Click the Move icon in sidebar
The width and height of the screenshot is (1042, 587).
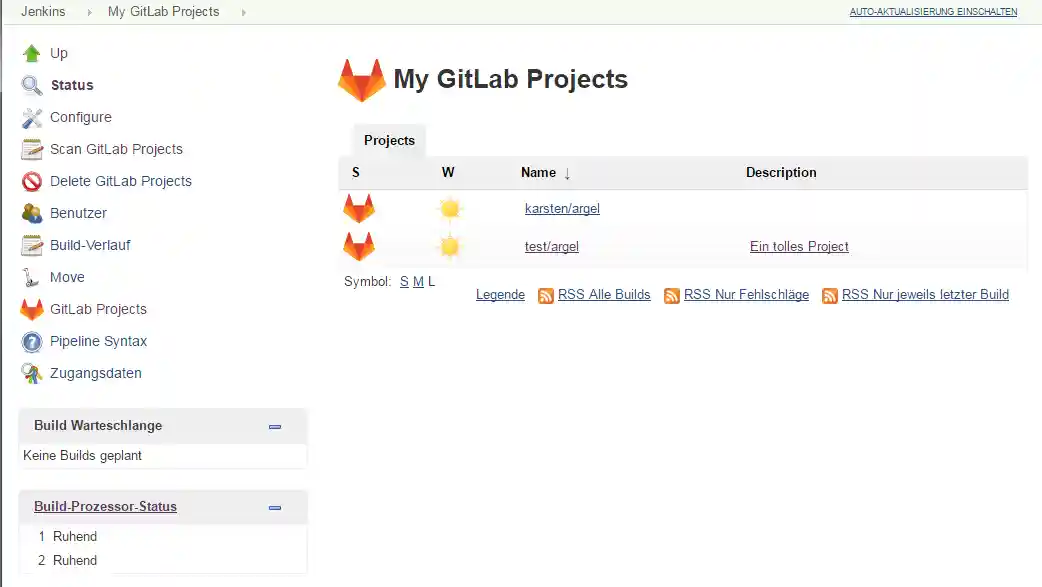(x=31, y=277)
